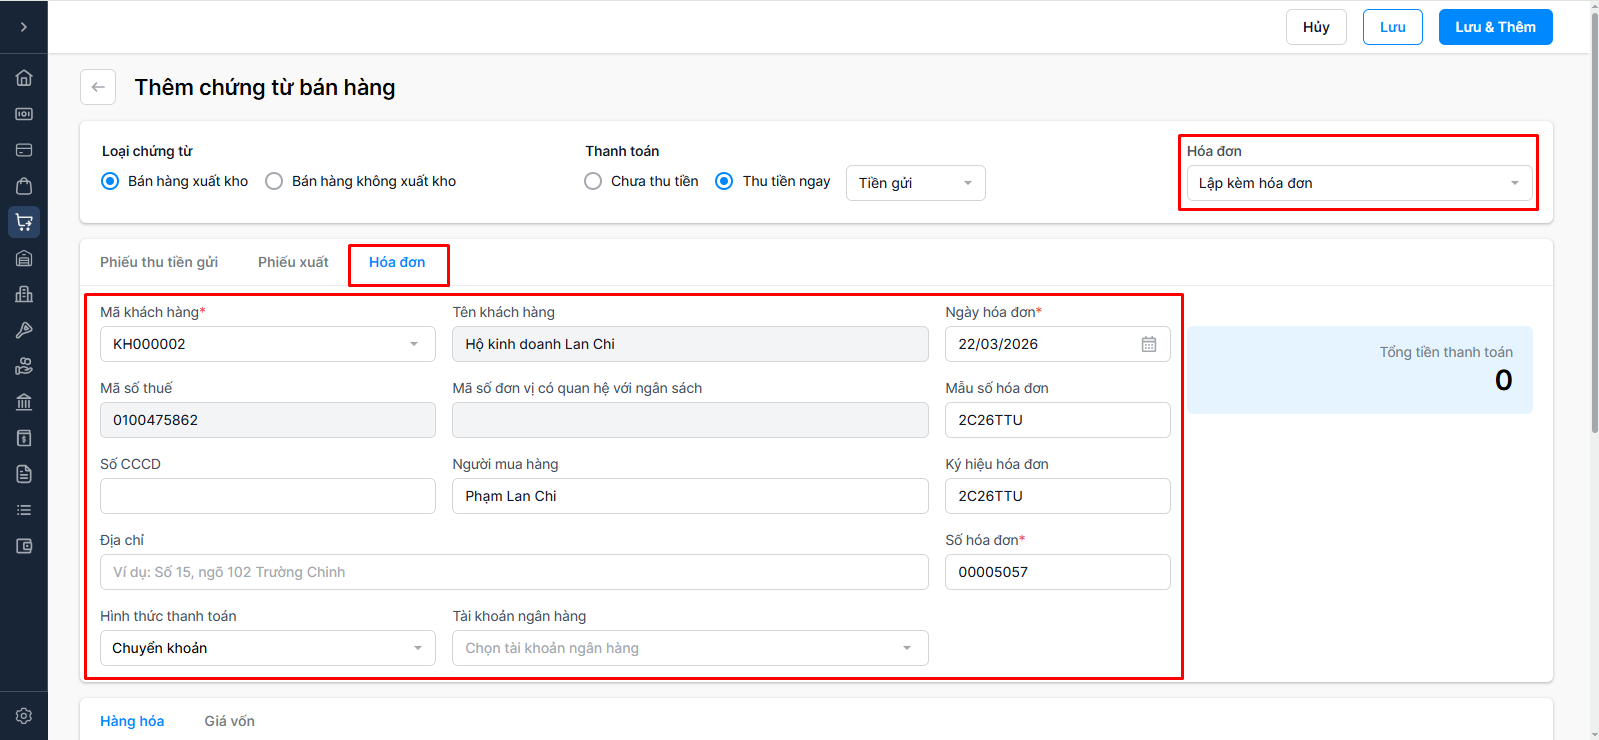Click the Lưu & Thêm button
The width and height of the screenshot is (1599, 740).
click(1495, 27)
